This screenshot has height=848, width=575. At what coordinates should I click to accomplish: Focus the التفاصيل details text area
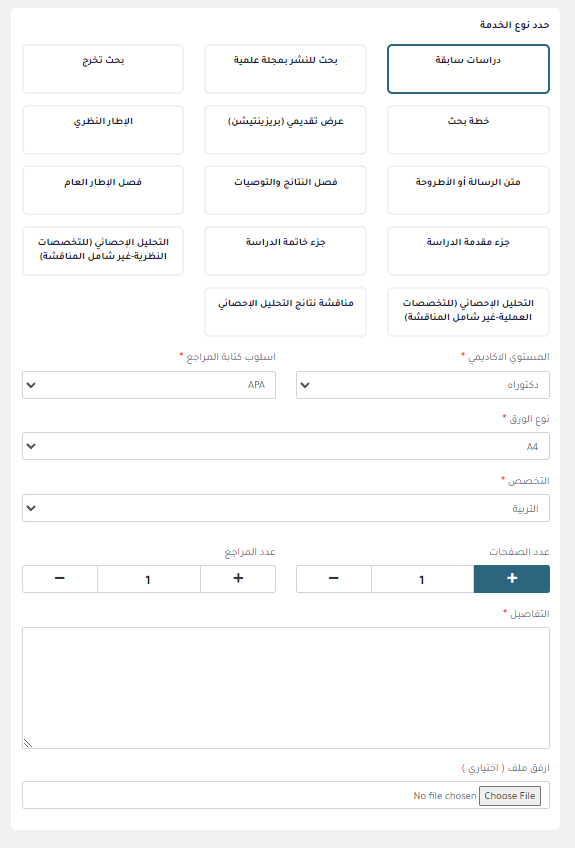pyautogui.click(x=286, y=688)
